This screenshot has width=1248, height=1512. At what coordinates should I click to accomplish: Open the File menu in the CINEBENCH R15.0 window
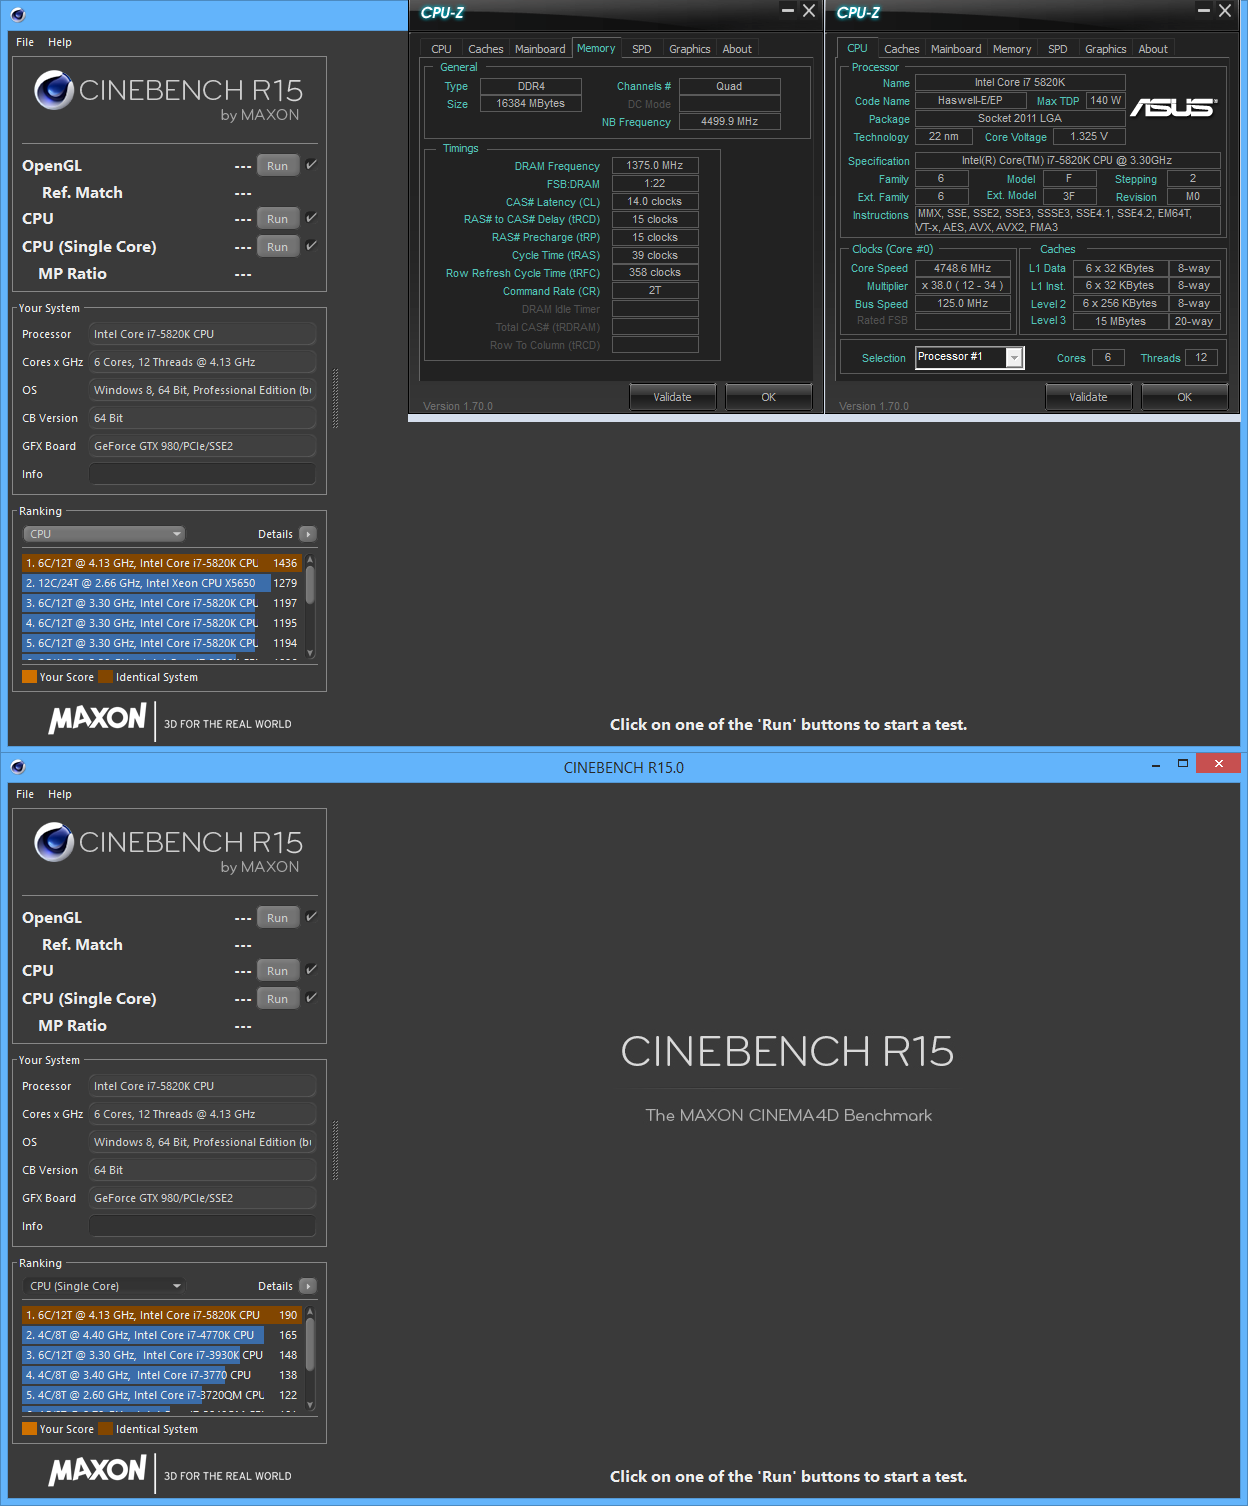pyautogui.click(x=25, y=794)
